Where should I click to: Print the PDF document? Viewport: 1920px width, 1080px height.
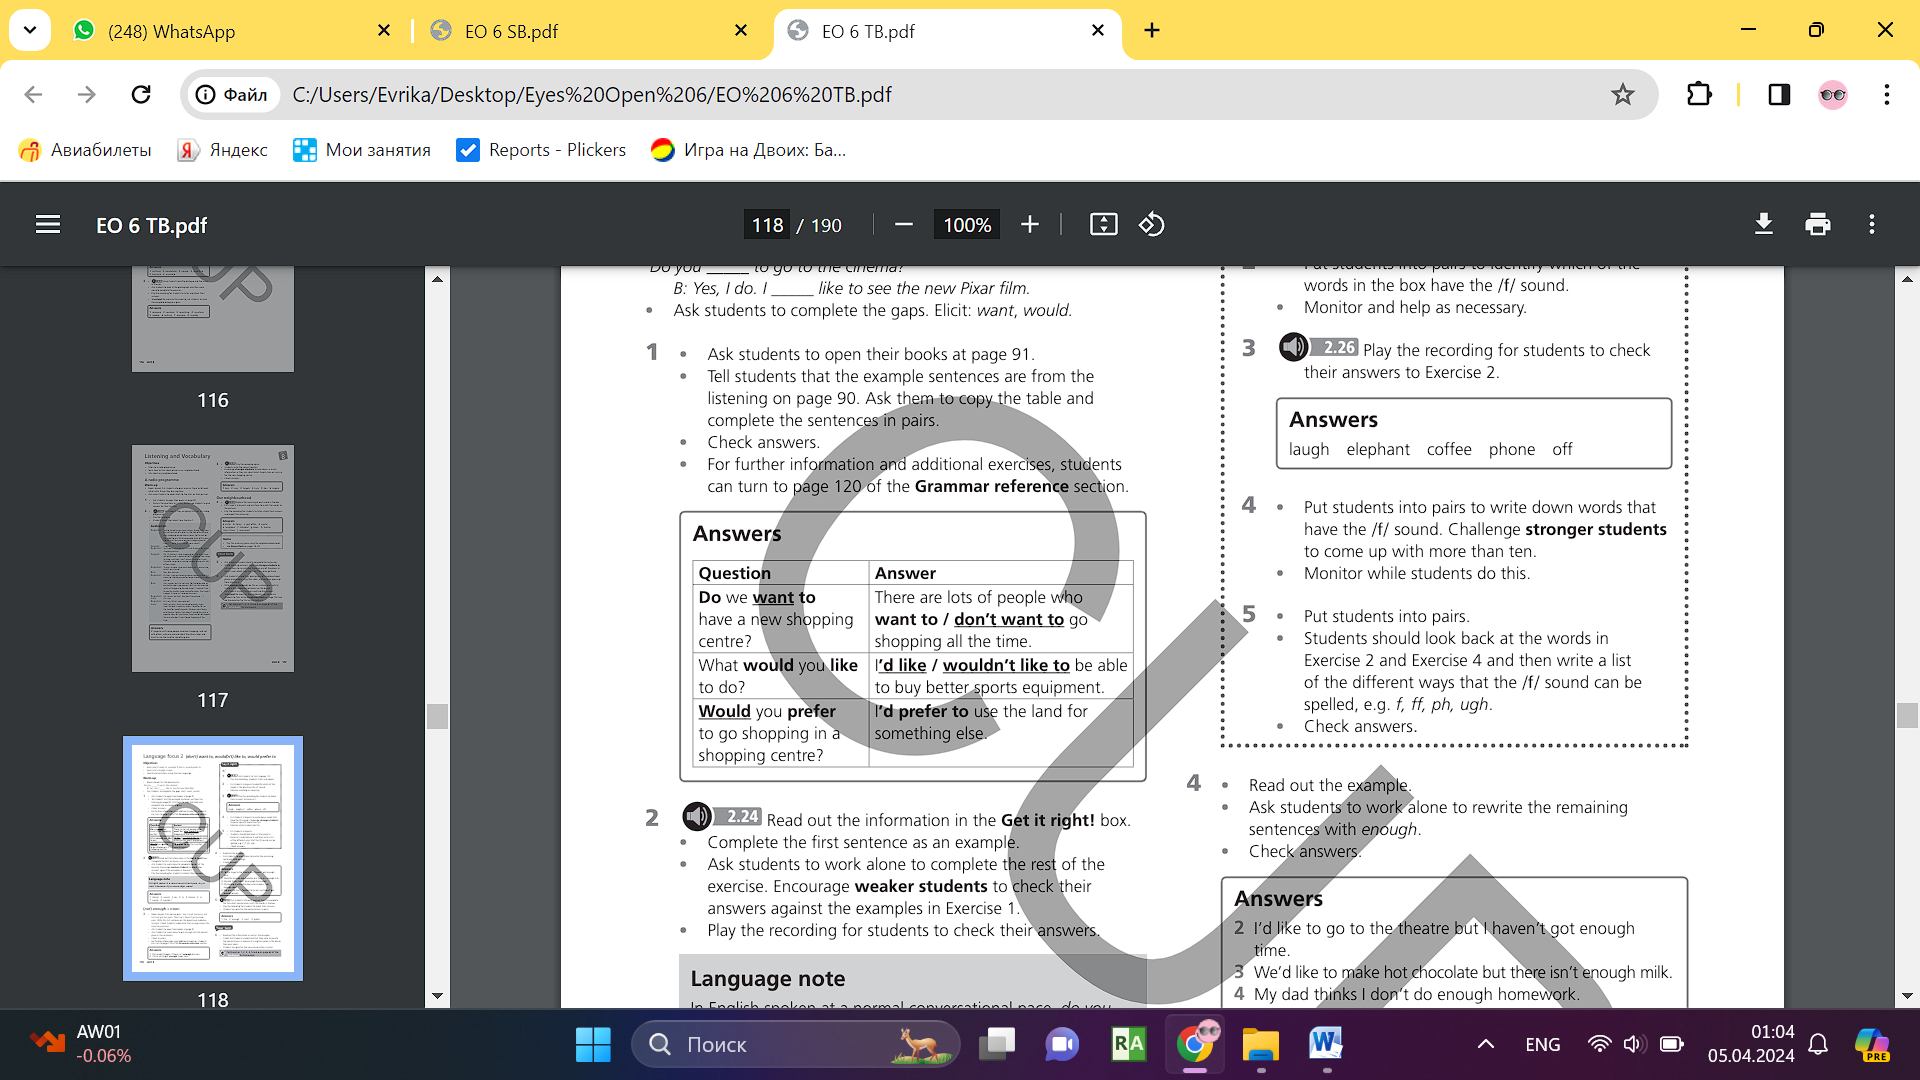(x=1818, y=225)
